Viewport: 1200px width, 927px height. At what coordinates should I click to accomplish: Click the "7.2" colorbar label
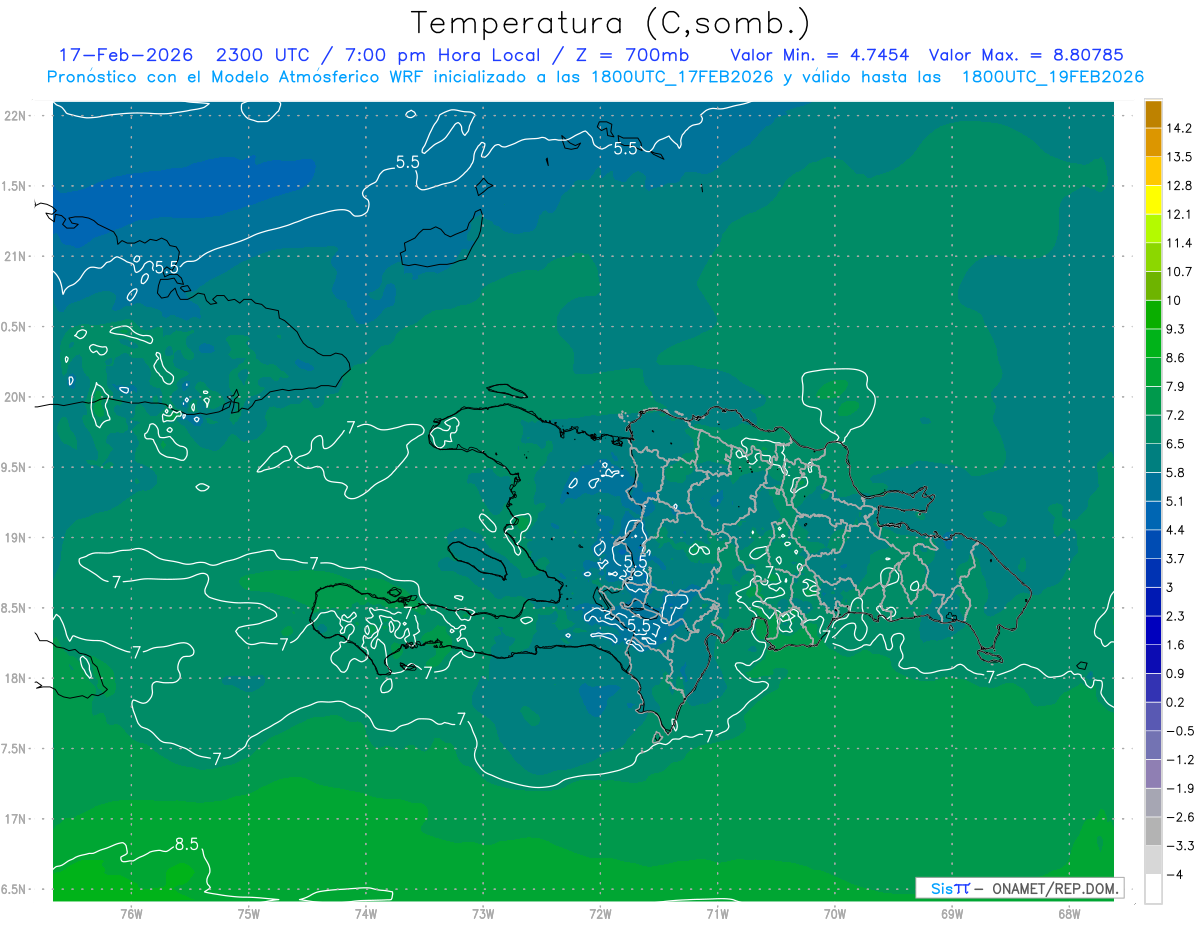(x=1176, y=415)
